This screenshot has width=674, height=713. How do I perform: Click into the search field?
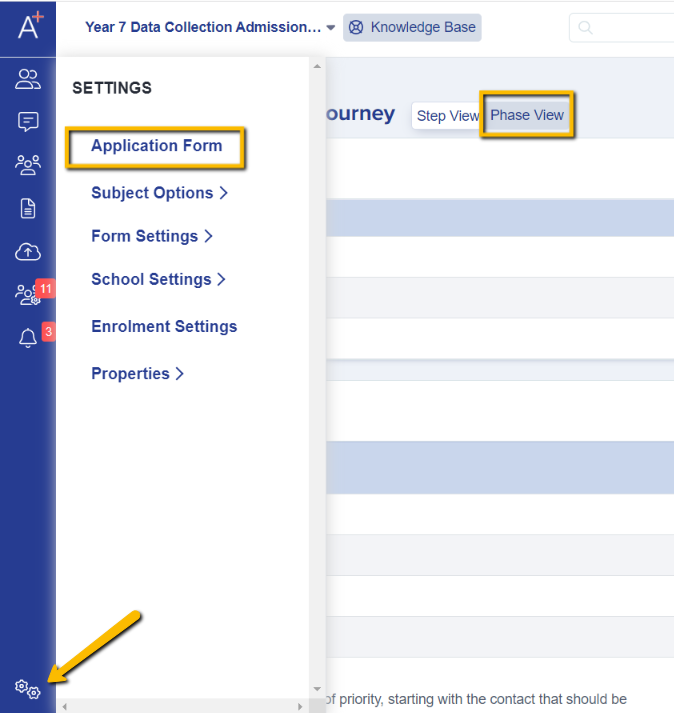622,28
